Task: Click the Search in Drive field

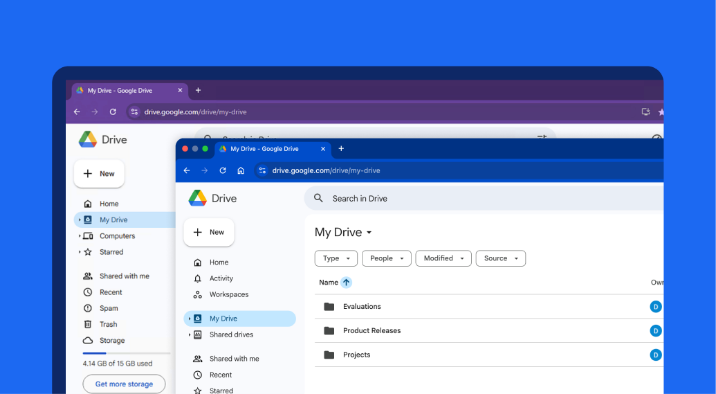Action: 484,198
